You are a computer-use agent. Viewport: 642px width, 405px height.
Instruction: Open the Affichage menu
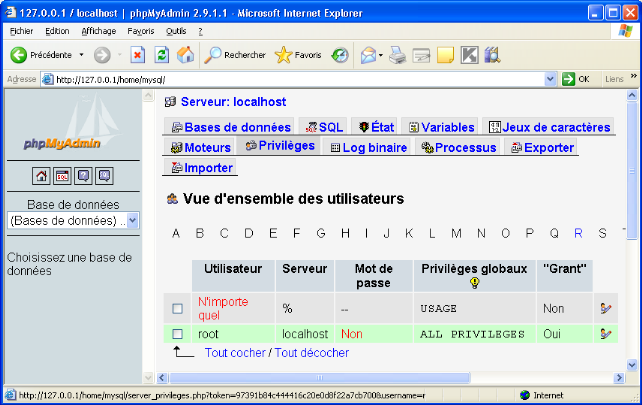point(98,31)
